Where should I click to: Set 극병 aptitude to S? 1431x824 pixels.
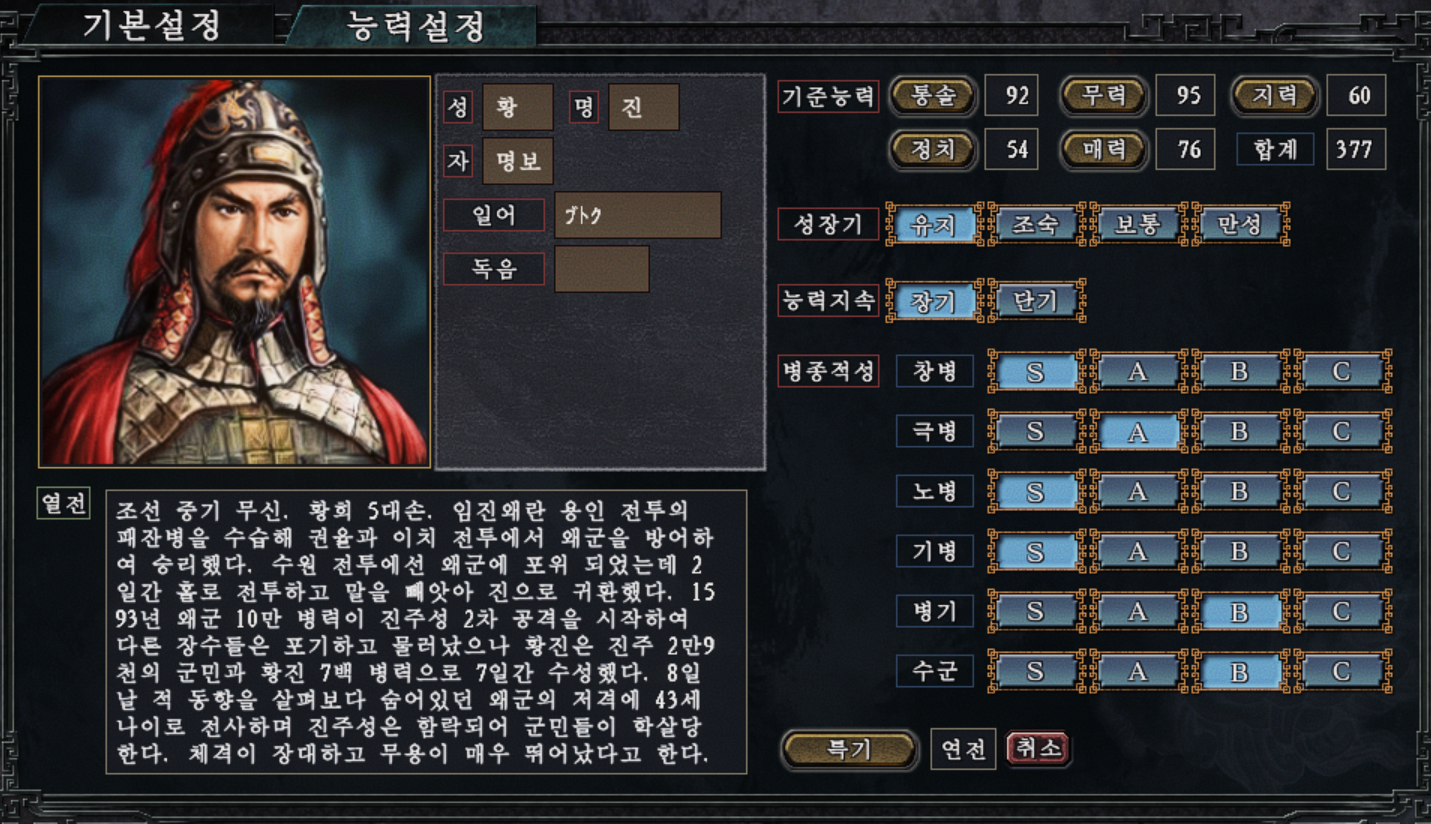[1035, 431]
